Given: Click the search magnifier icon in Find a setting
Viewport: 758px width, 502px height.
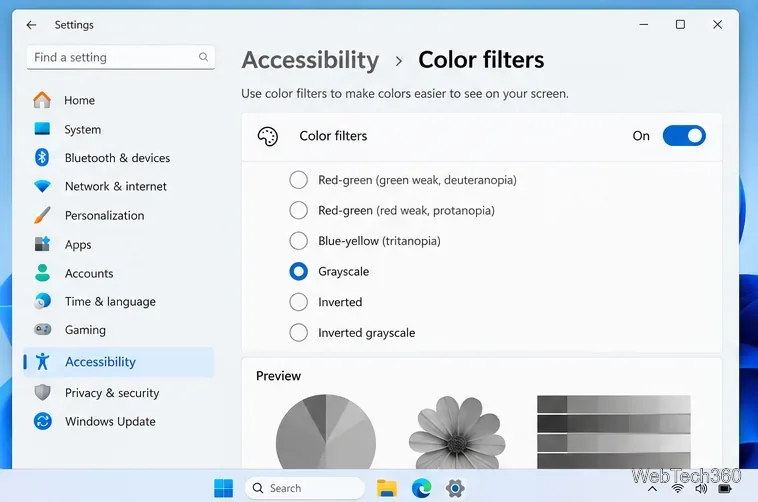Looking at the screenshot, I should (204, 57).
